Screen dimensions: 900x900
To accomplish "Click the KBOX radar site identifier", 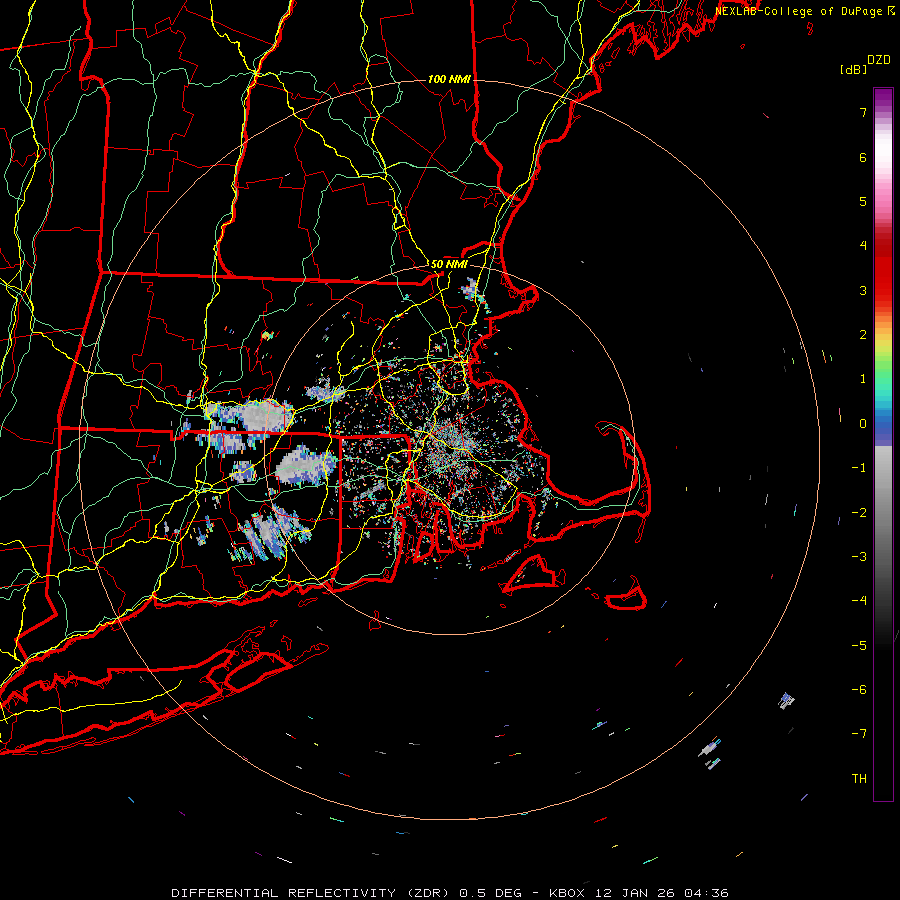I will pyautogui.click(x=568, y=893).
